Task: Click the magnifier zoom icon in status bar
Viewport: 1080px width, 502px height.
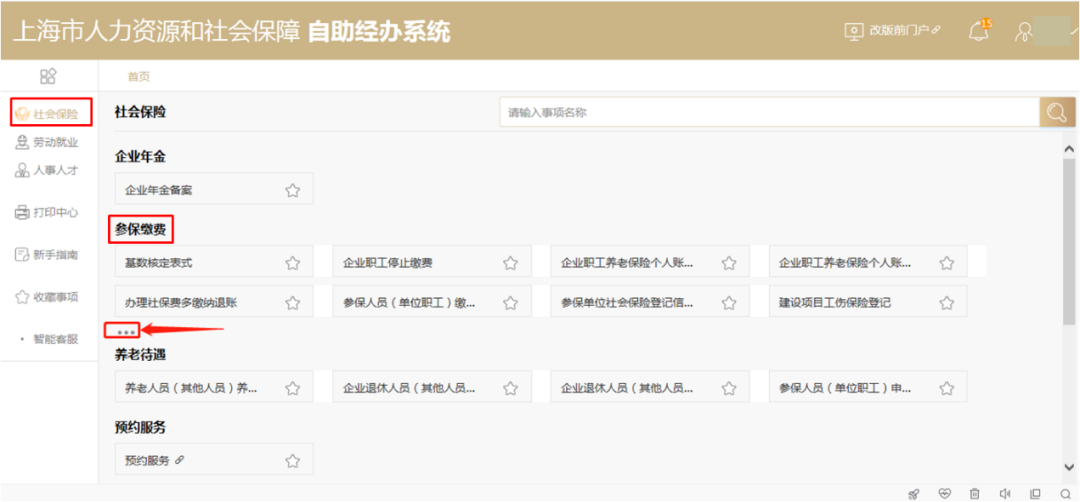Action: click(x=1066, y=493)
